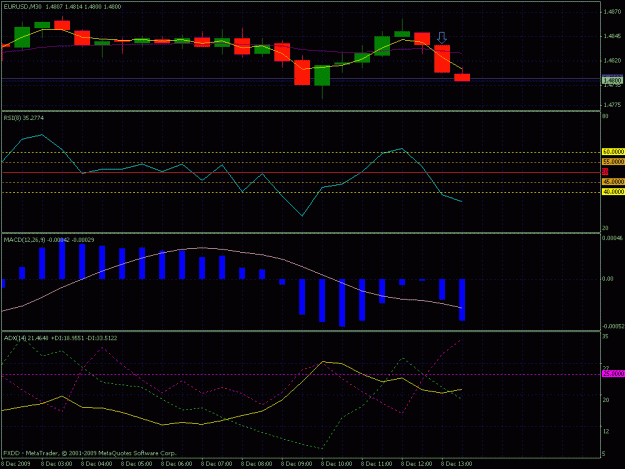
Task: Click the current price 1.4800 label
Action: tap(612, 80)
